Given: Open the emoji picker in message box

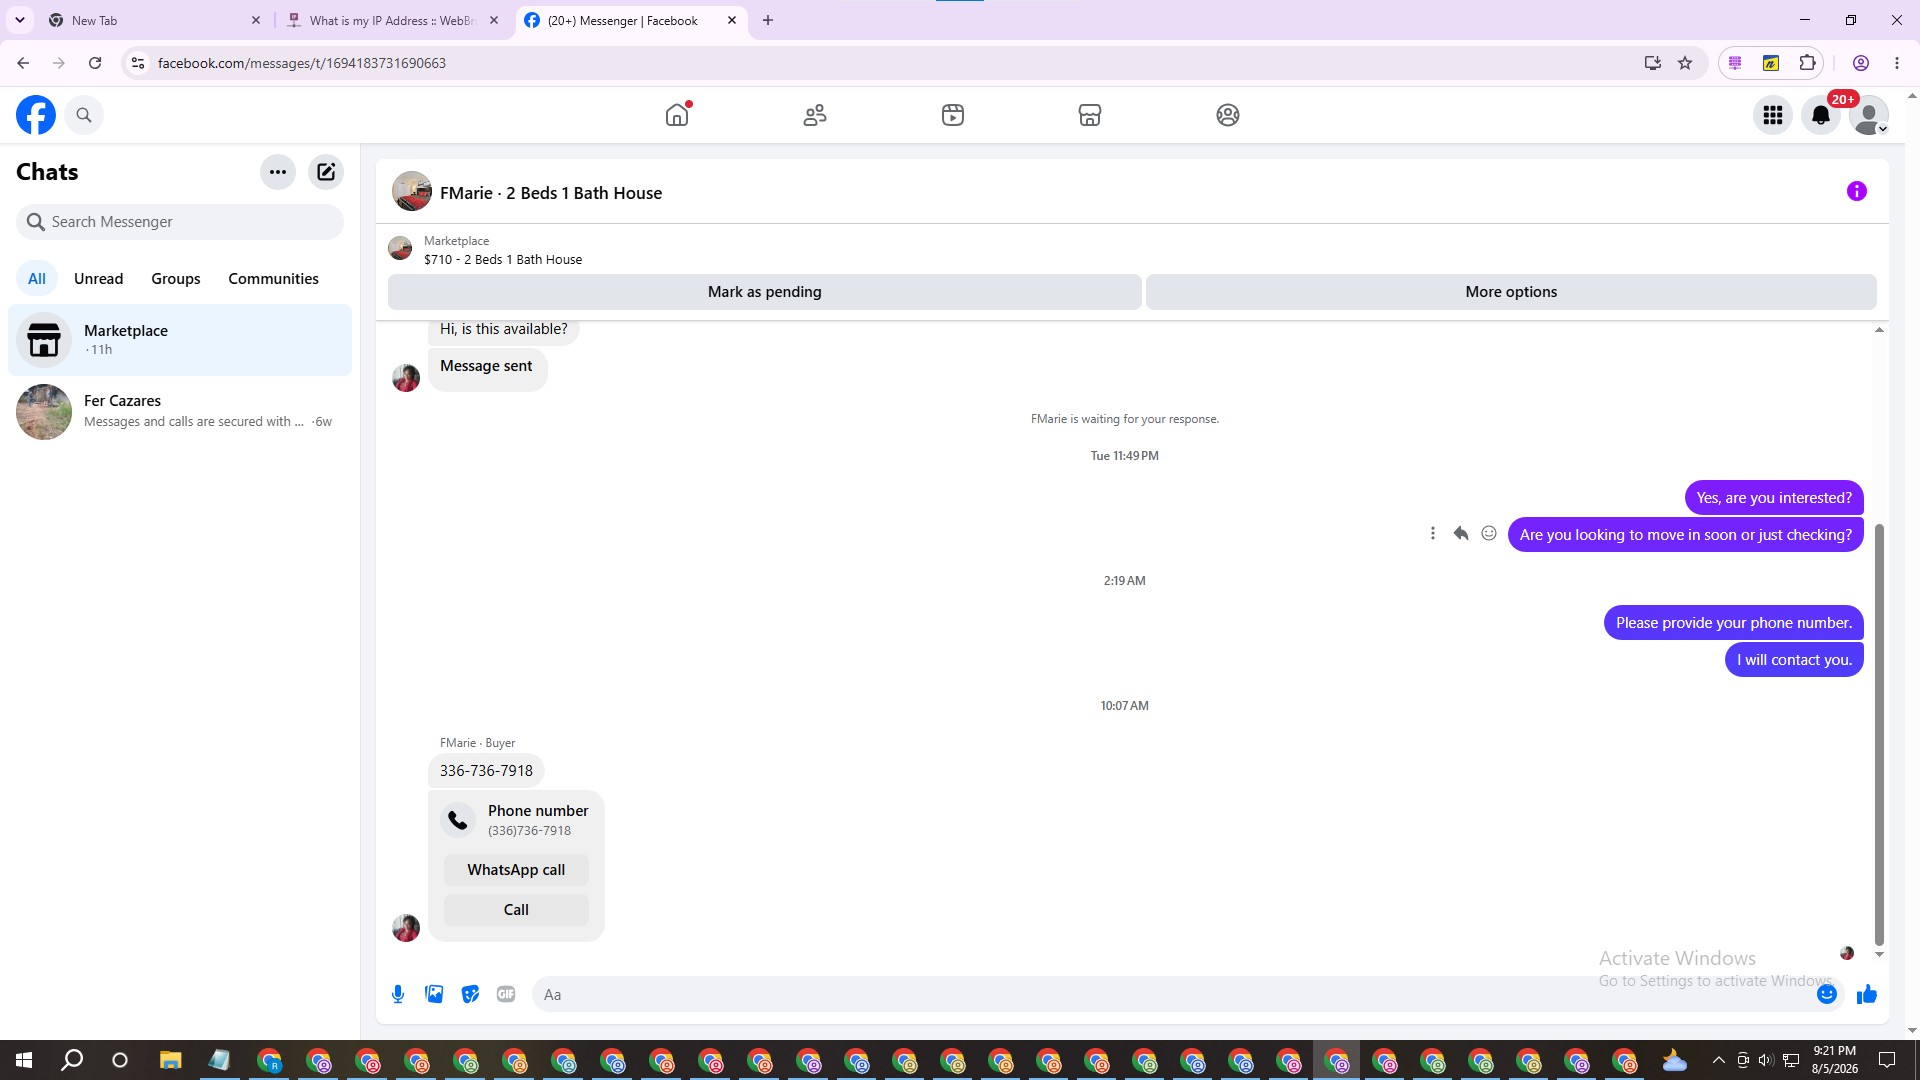Looking at the screenshot, I should tap(1827, 994).
